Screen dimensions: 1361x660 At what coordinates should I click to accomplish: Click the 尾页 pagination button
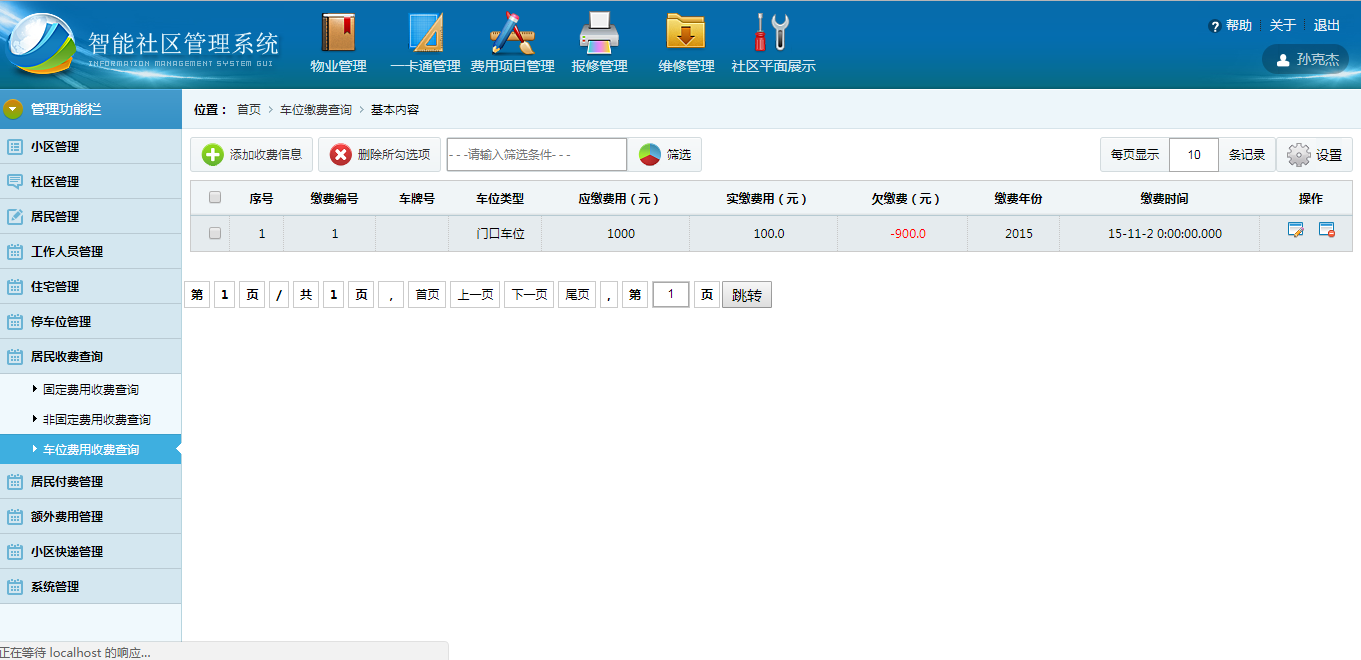(577, 295)
